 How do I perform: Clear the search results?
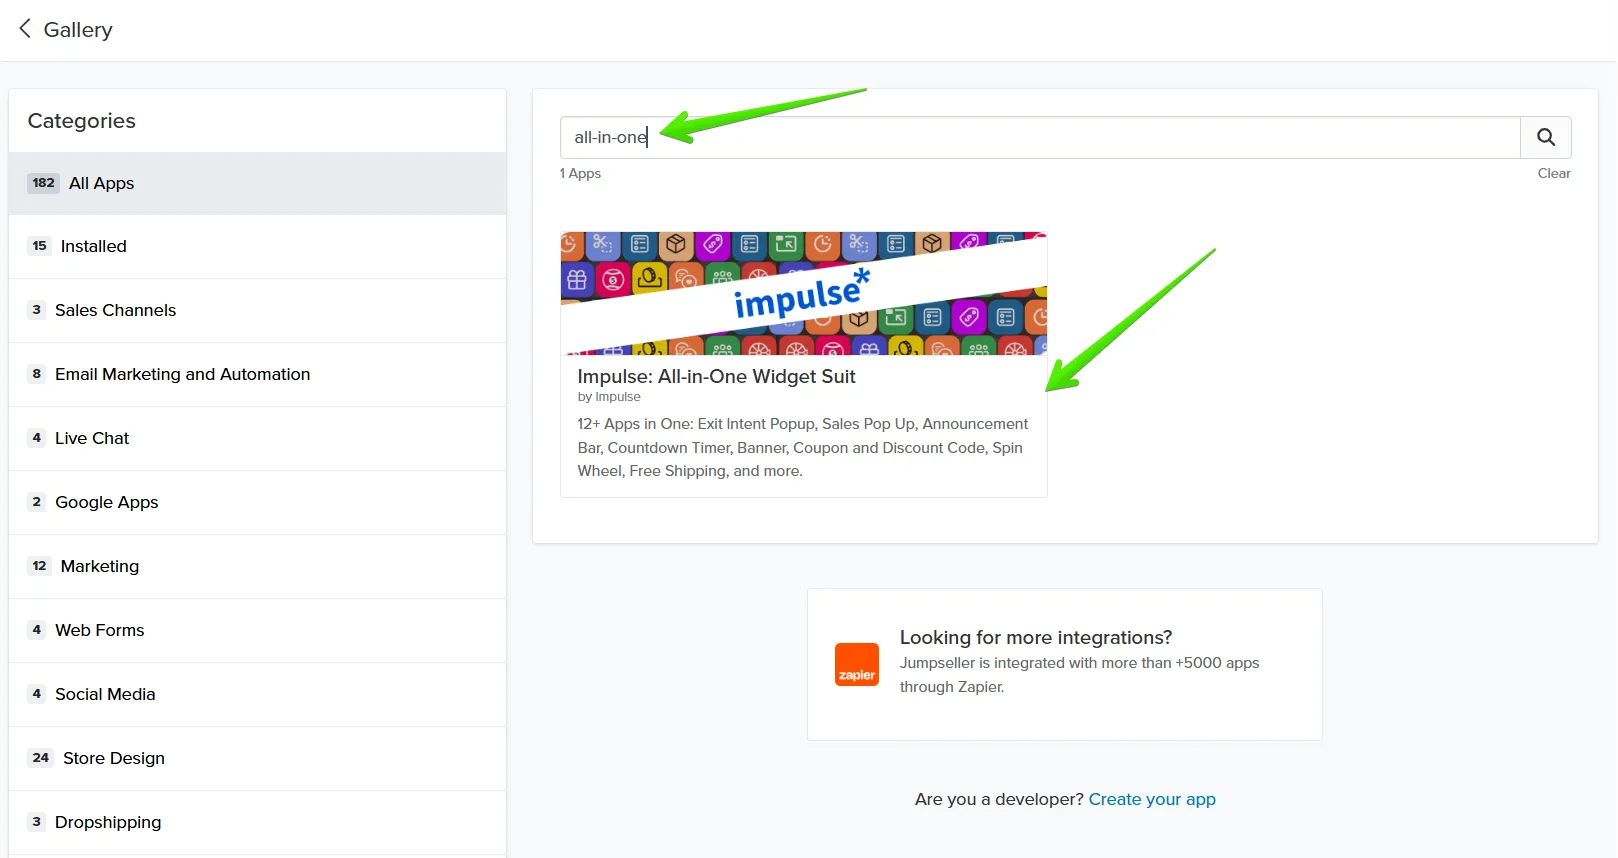[1554, 173]
